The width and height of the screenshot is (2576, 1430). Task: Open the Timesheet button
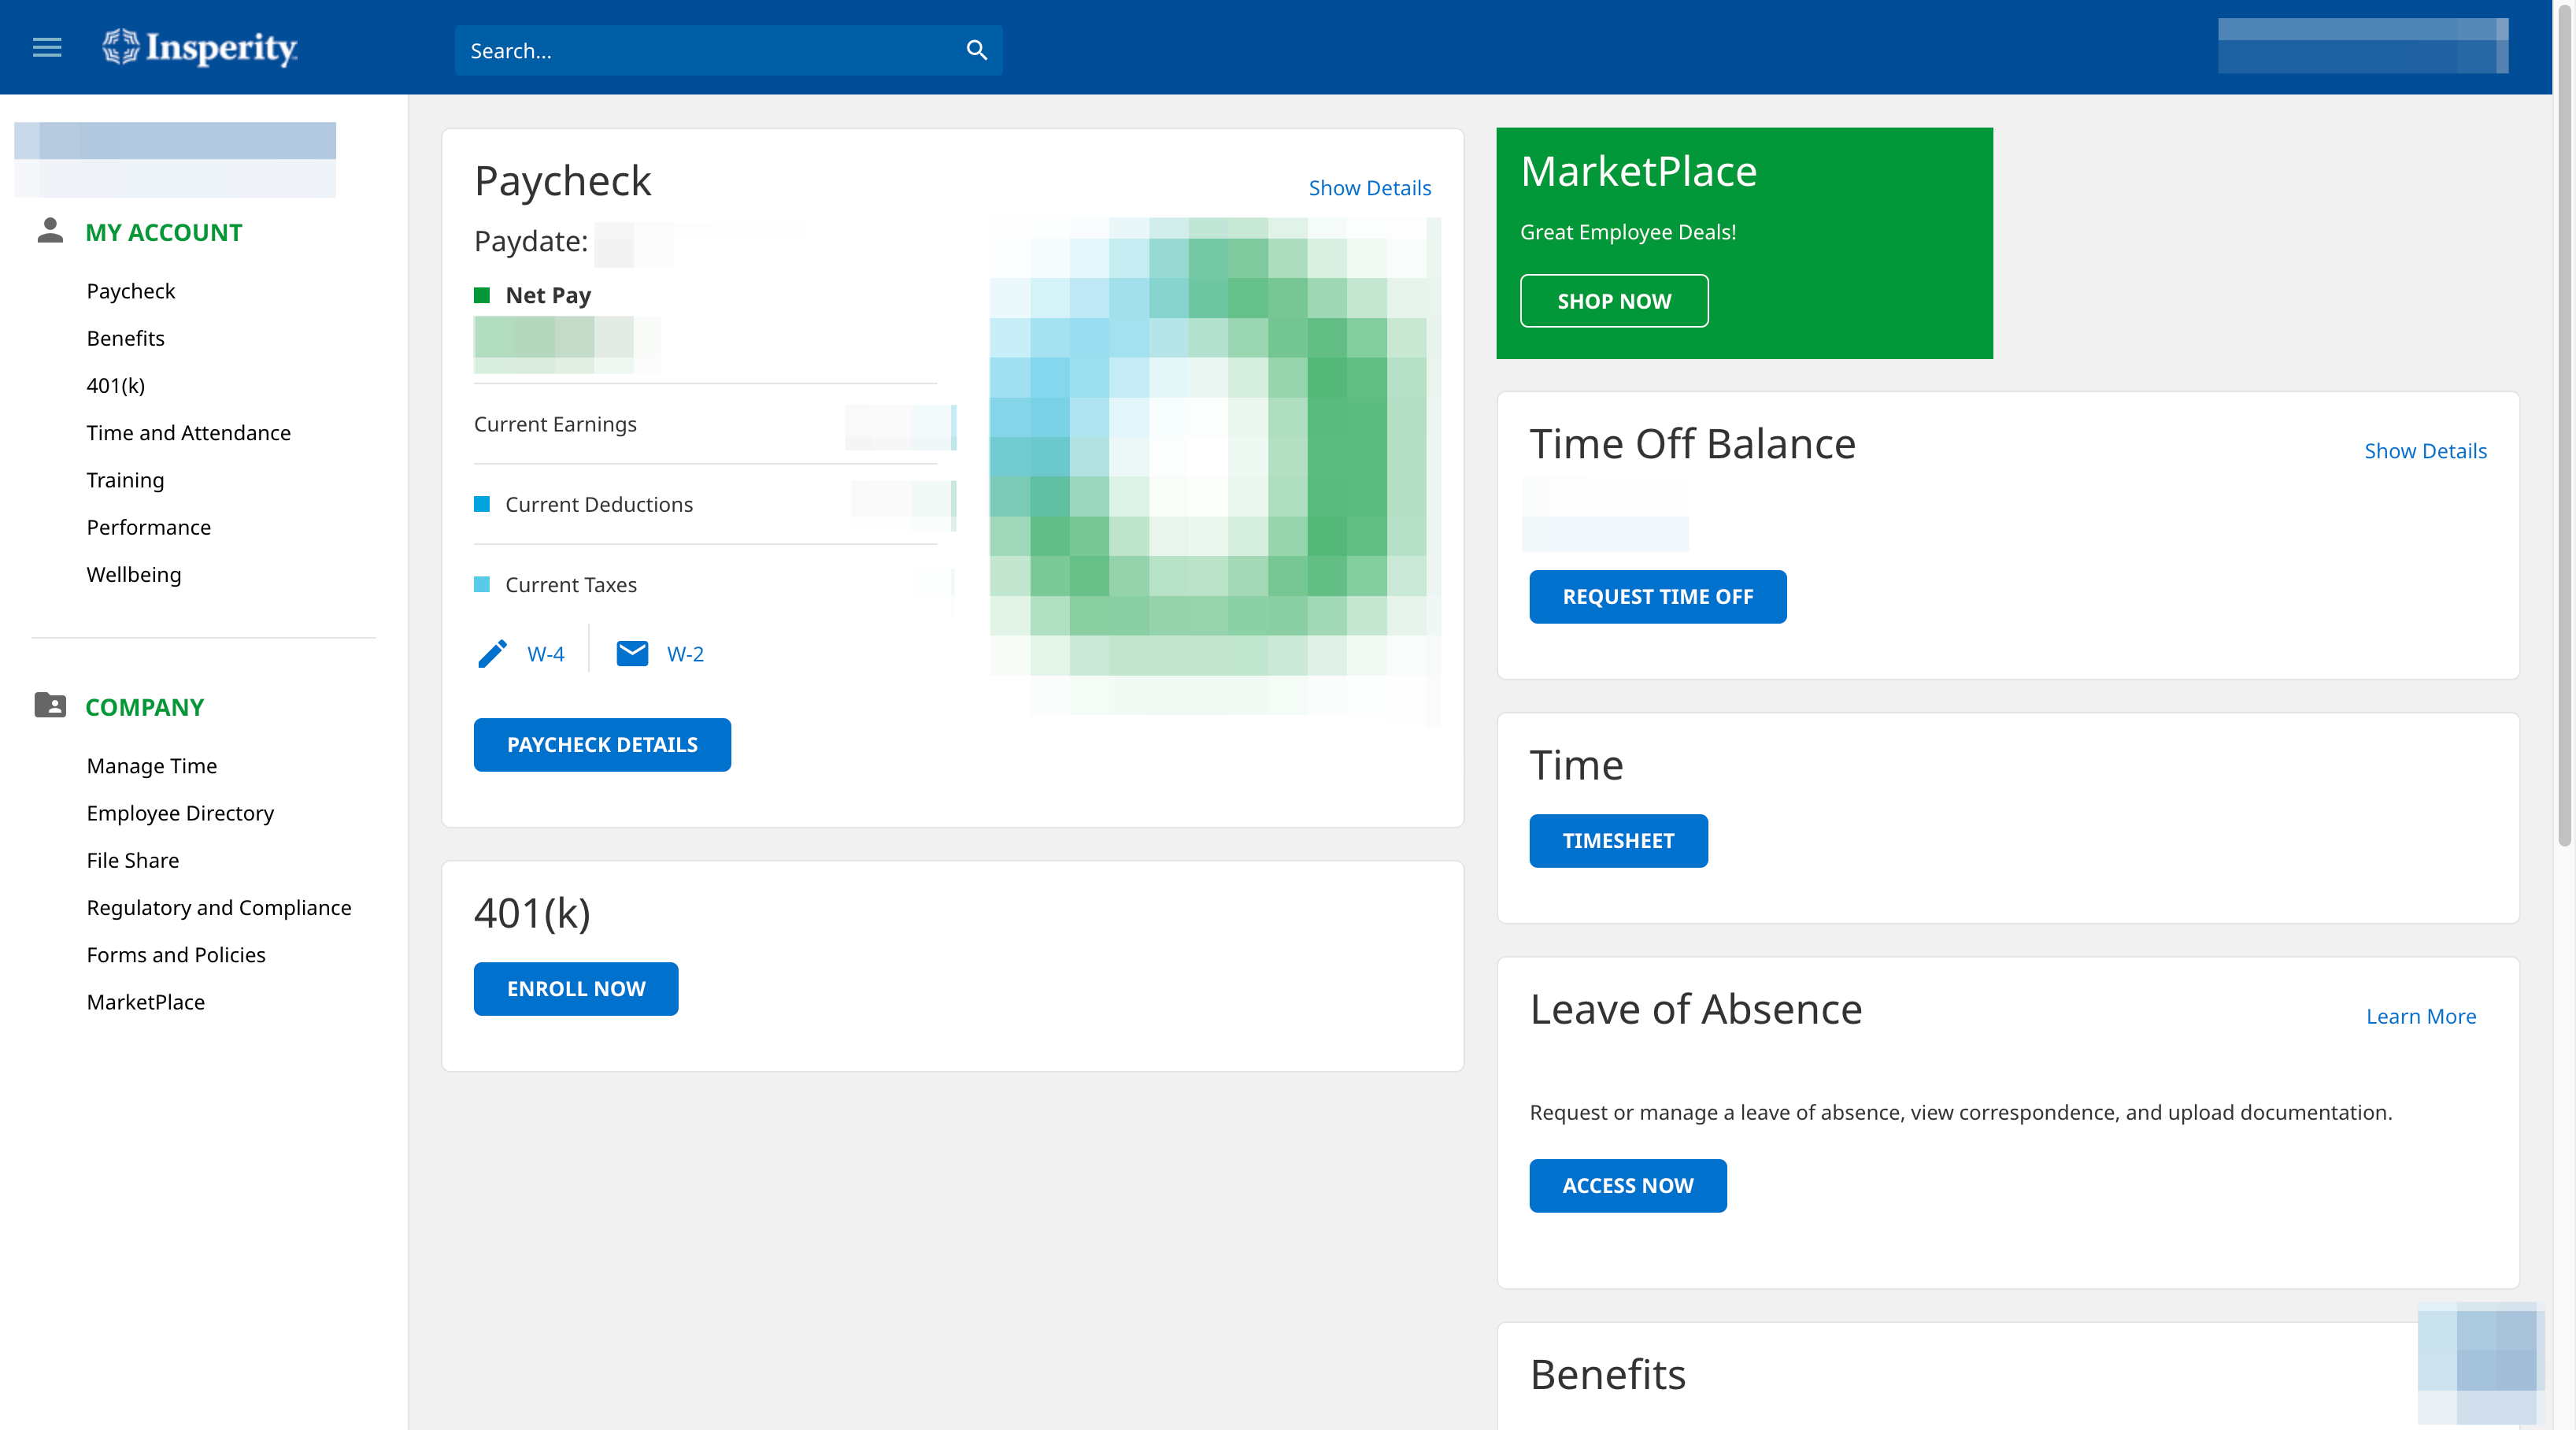[x=1619, y=841]
